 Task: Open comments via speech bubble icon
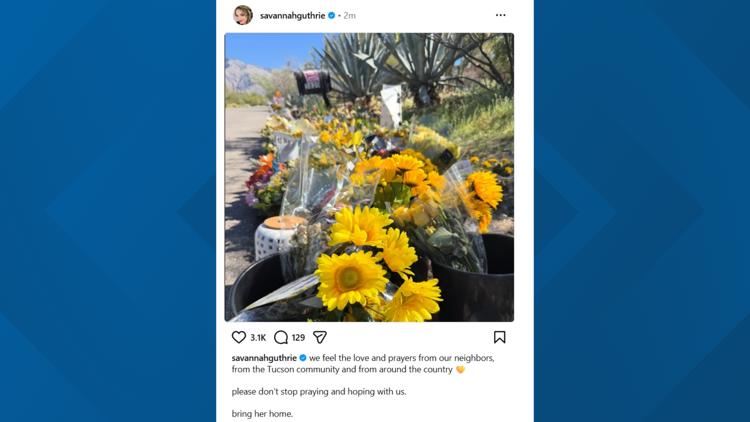click(281, 337)
